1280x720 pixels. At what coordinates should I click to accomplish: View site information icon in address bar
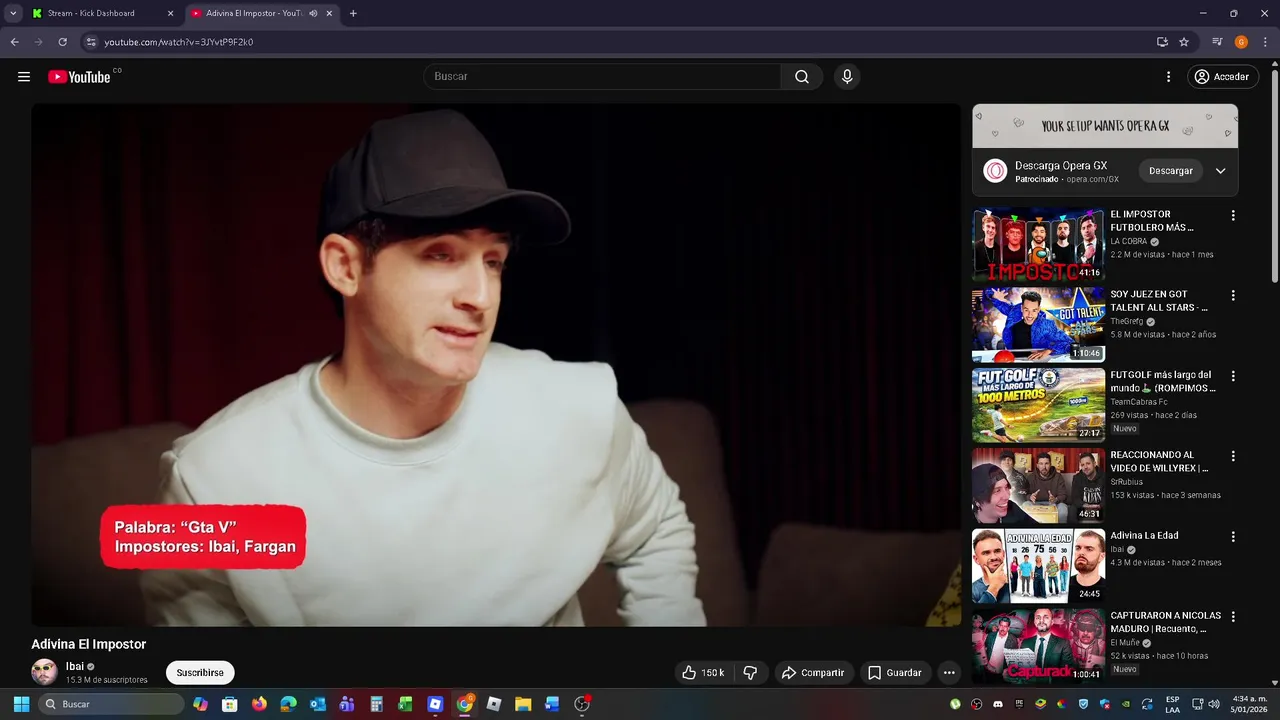click(91, 42)
